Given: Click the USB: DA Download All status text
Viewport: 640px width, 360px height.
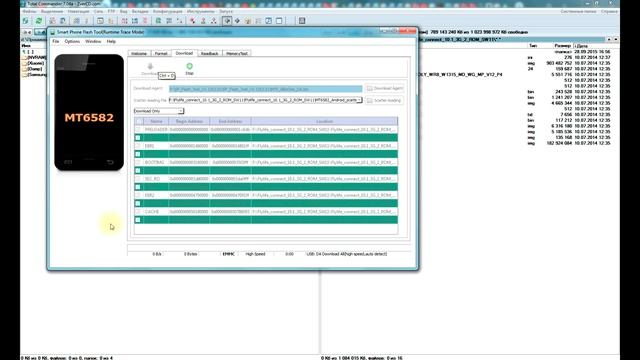Looking at the screenshot, I should click(x=347, y=254).
